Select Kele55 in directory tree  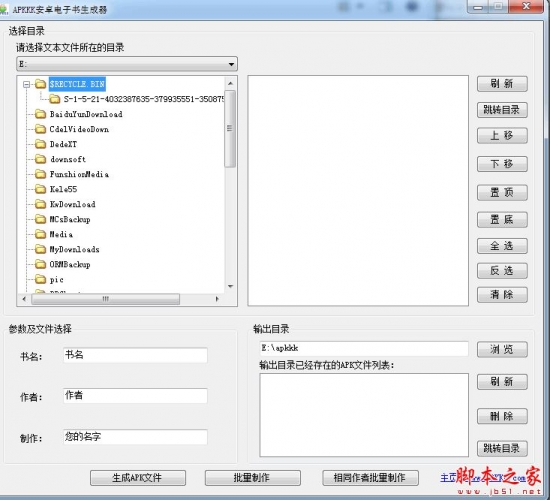tap(63, 189)
